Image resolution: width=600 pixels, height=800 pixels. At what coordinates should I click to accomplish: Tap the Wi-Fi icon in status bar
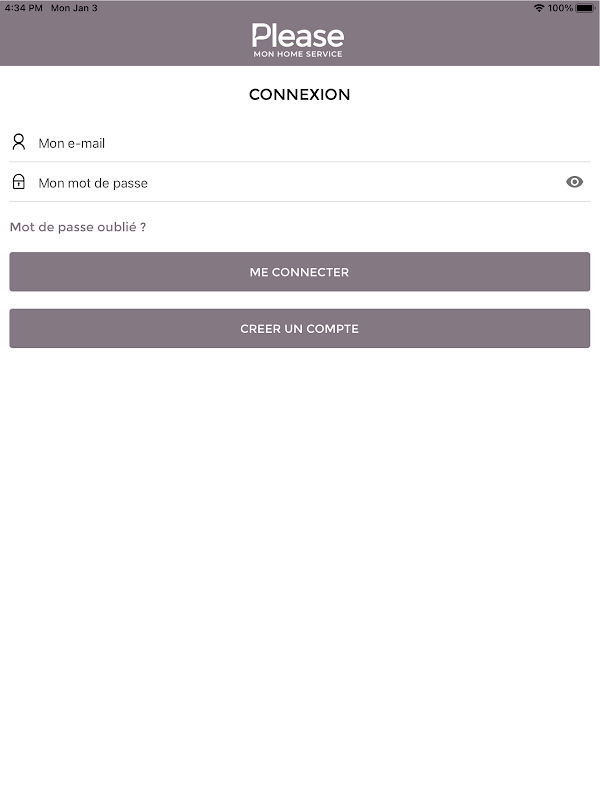539,8
